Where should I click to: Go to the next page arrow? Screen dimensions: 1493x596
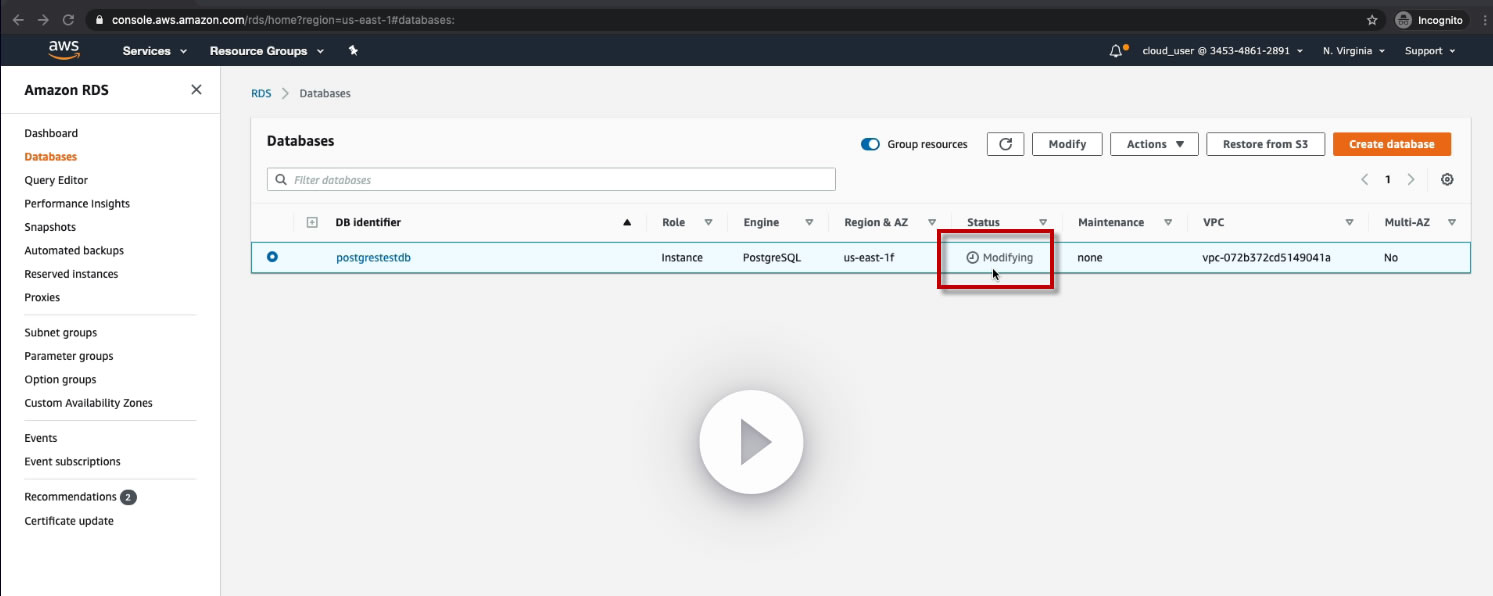coord(1410,180)
